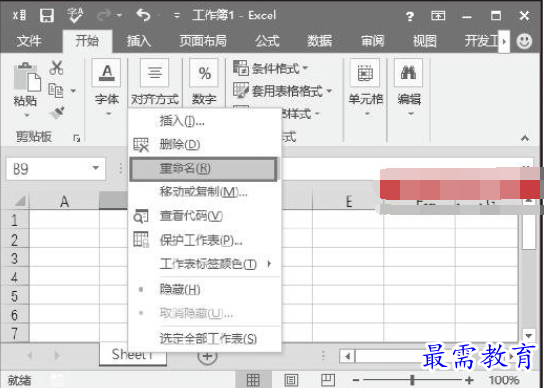Select row 3 header
The width and height of the screenshot is (544, 388).
15,258
